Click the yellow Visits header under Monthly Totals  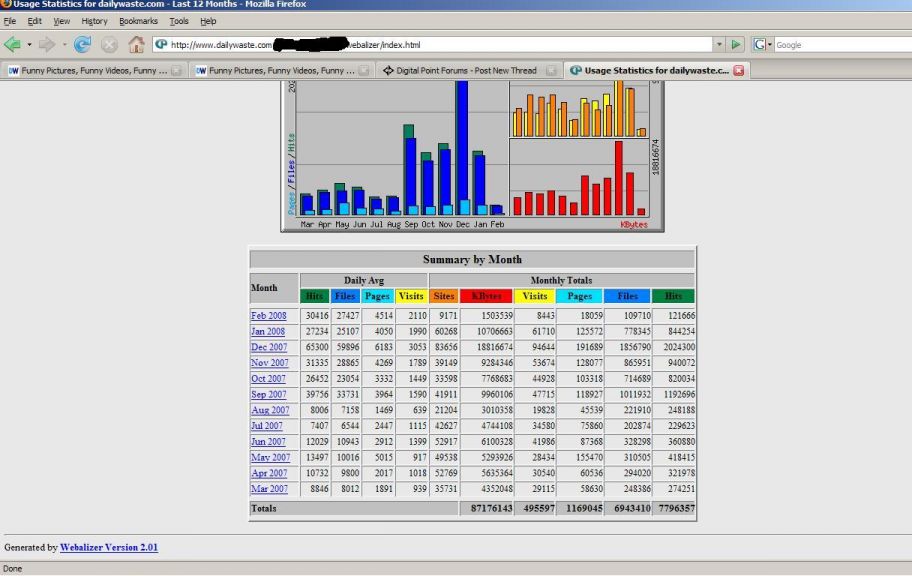click(x=535, y=296)
